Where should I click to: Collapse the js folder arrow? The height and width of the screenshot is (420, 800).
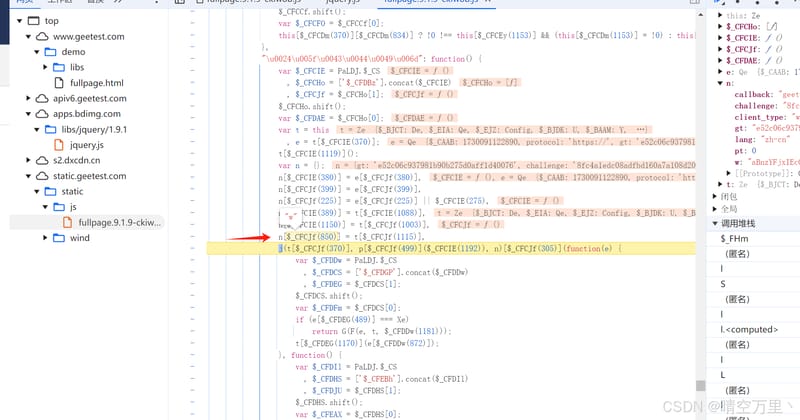click(45, 207)
